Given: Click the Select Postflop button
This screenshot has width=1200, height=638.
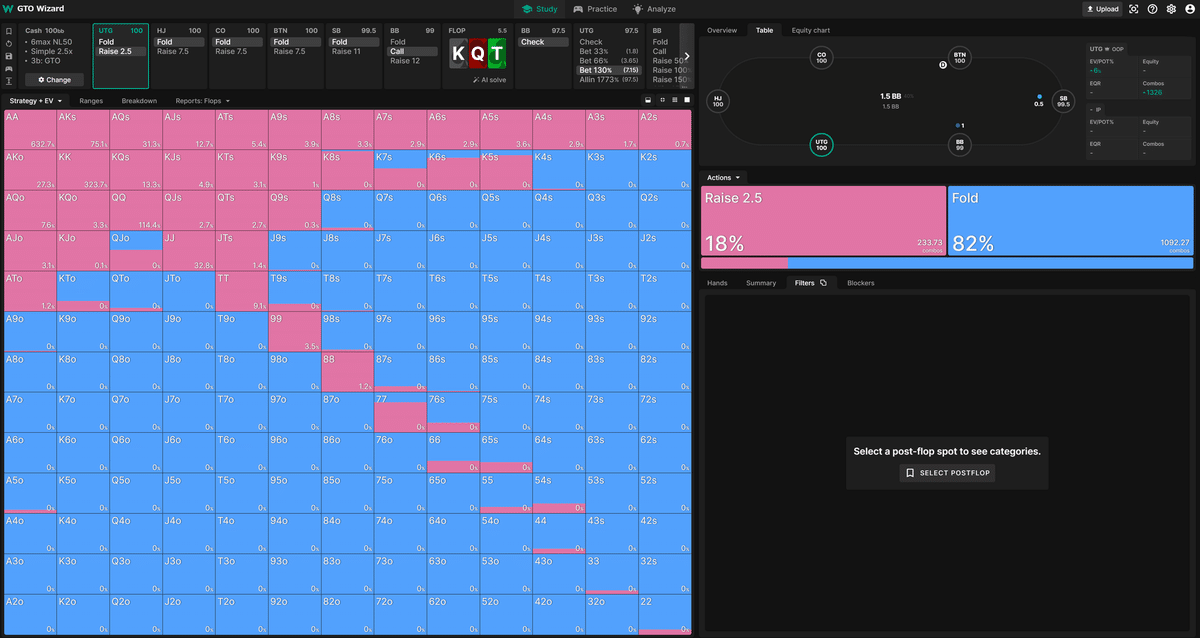Looking at the screenshot, I should point(946,473).
